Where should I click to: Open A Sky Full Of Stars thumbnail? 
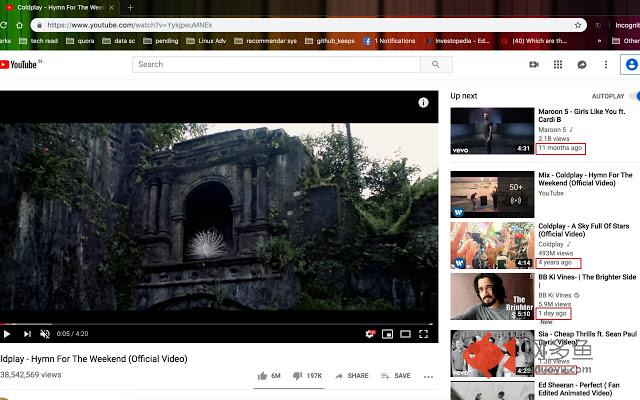point(492,245)
